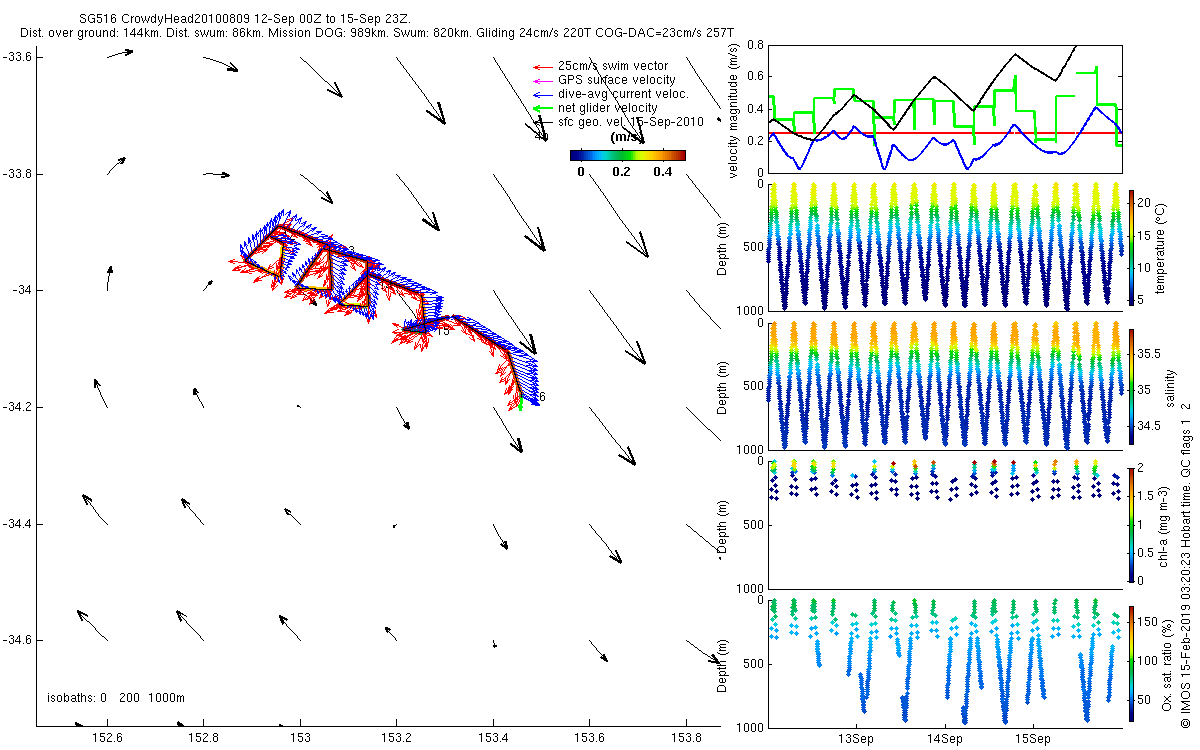This screenshot has height=750, width=1200.
Task: Click the salinity colorbar
Action: (x=1132, y=385)
